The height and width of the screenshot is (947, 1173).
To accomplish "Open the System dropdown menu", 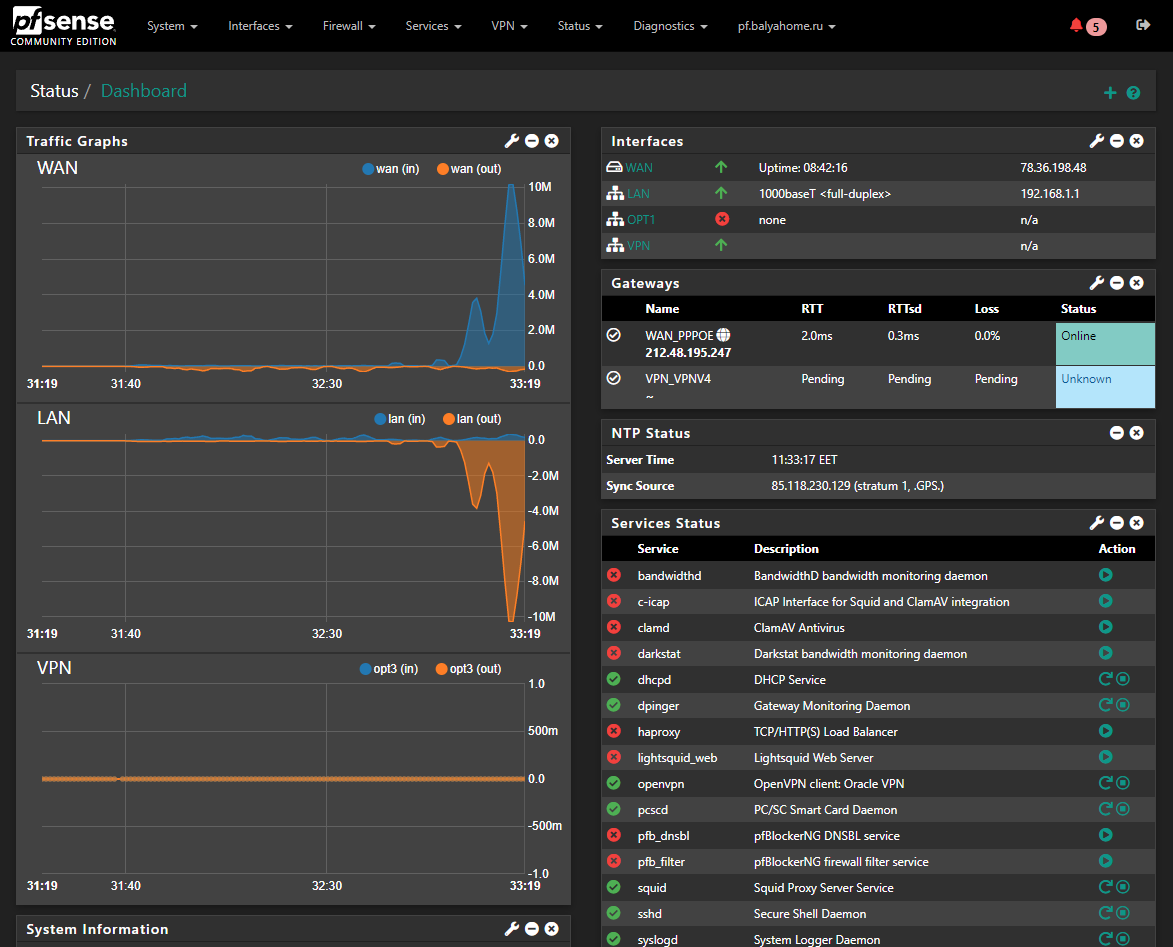I will (x=172, y=26).
